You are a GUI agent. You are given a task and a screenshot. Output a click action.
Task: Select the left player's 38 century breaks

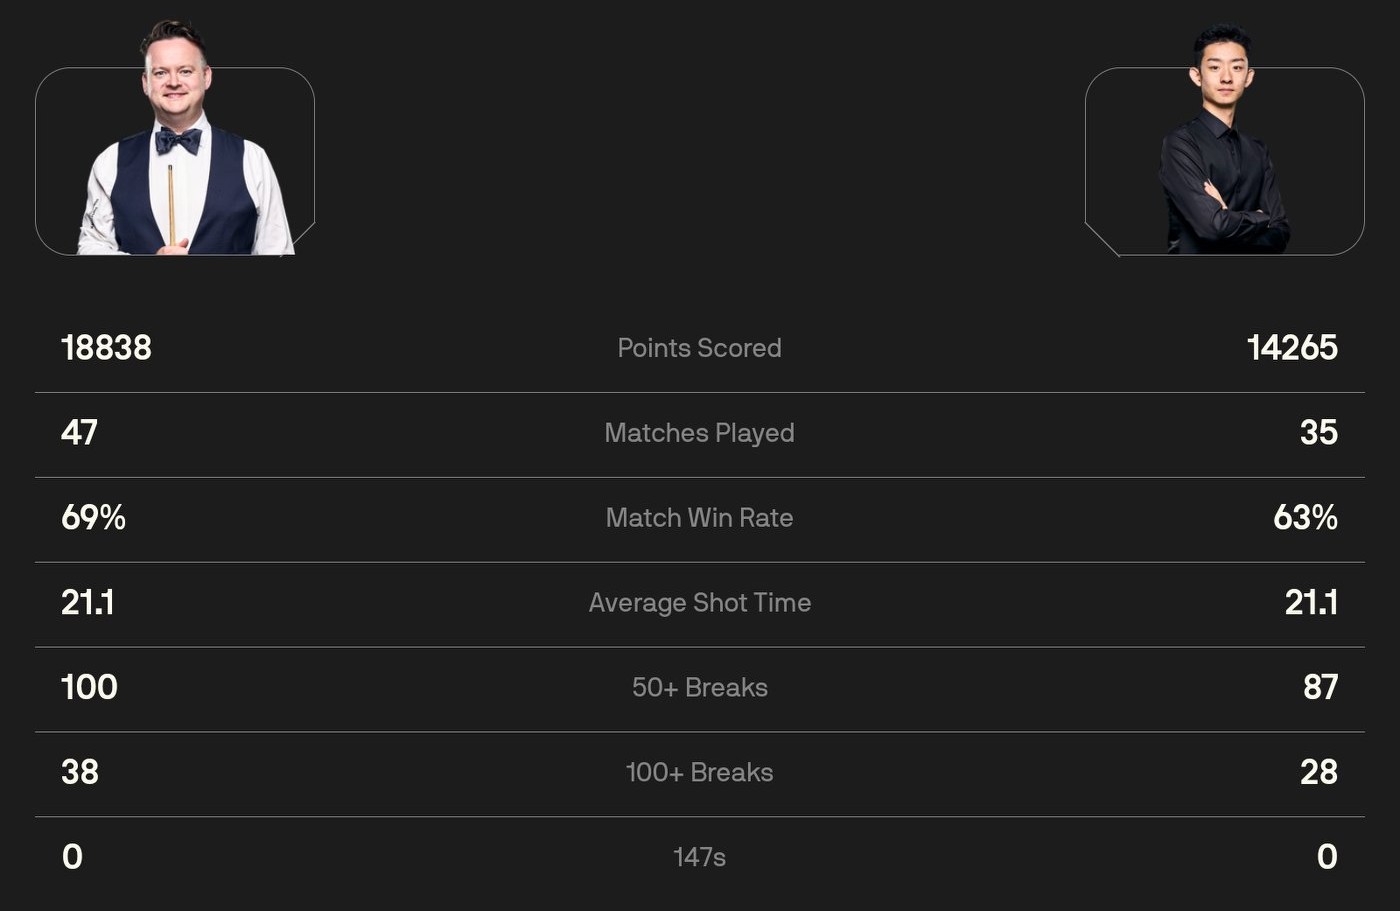pos(80,773)
